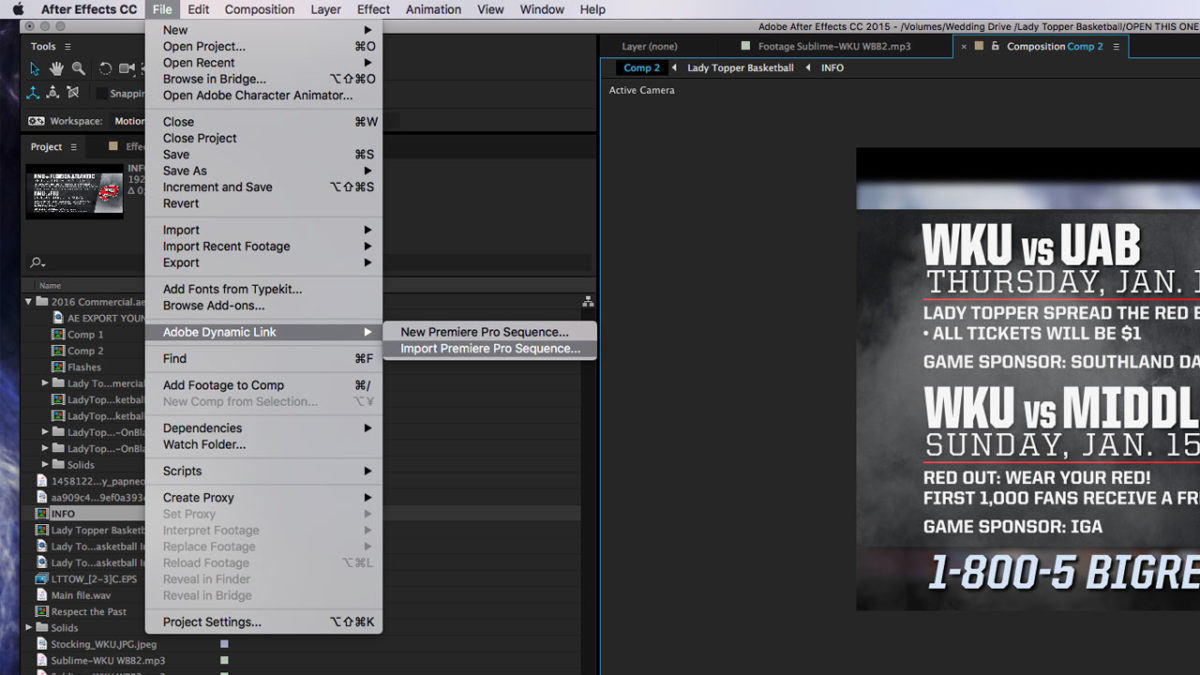Open the After Effects CC application menu

coord(89,9)
